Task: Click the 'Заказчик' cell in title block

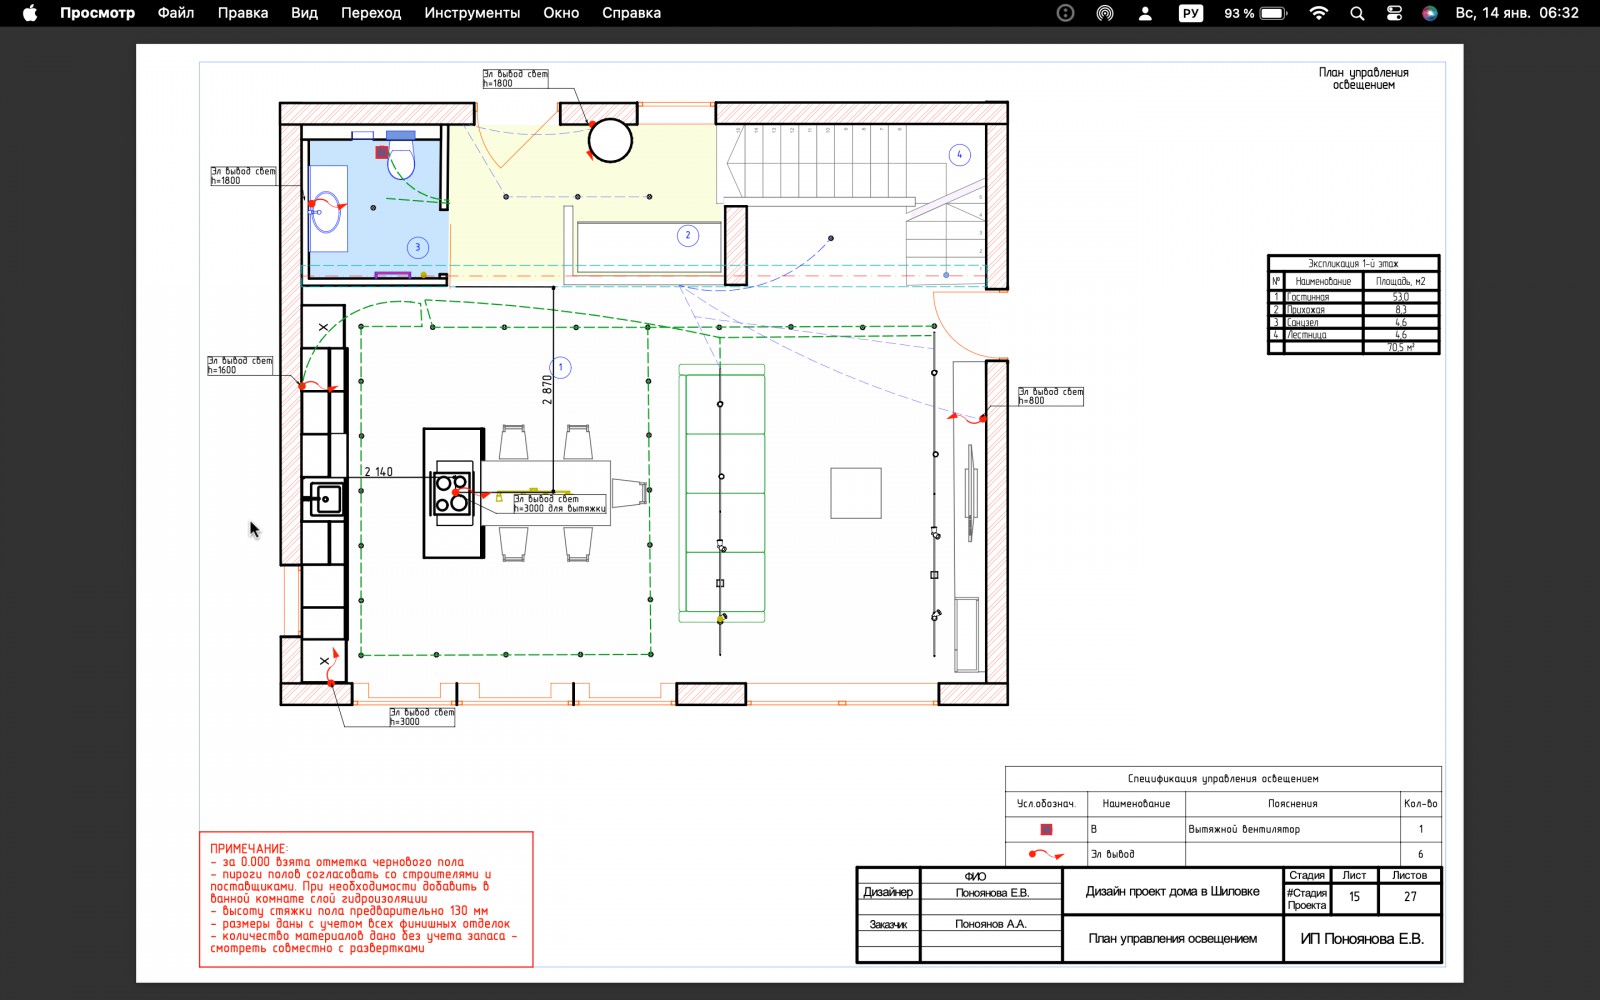Action: (888, 924)
